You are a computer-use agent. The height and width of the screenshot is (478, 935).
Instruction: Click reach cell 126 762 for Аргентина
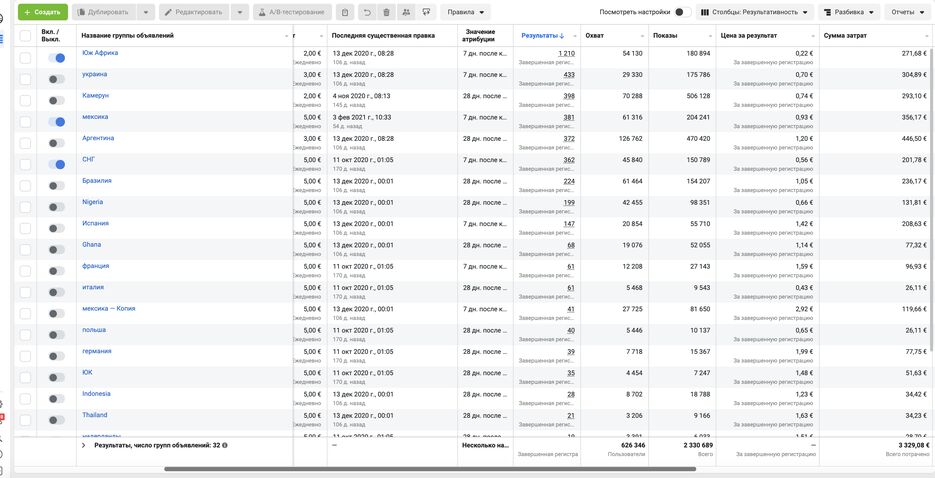pos(631,139)
